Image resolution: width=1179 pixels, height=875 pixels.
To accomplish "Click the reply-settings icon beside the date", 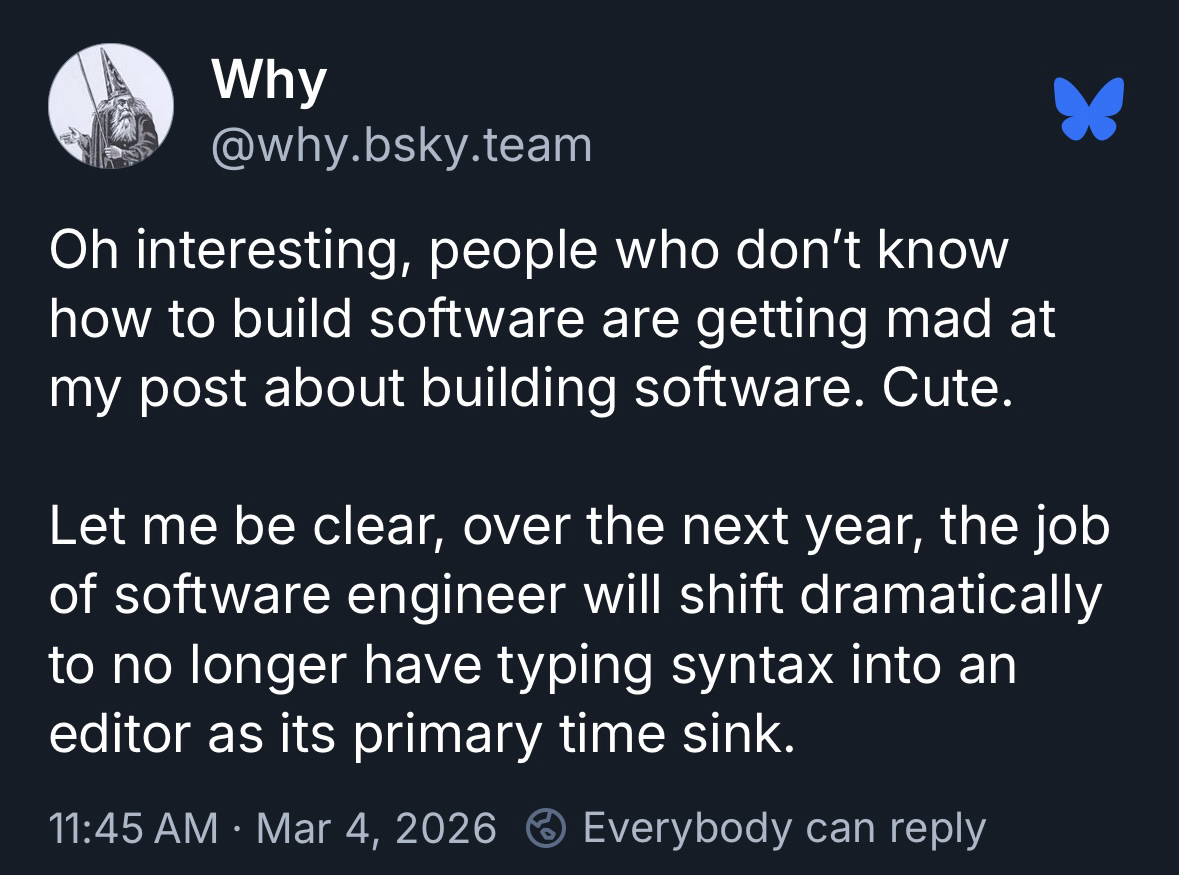I will click(x=545, y=828).
